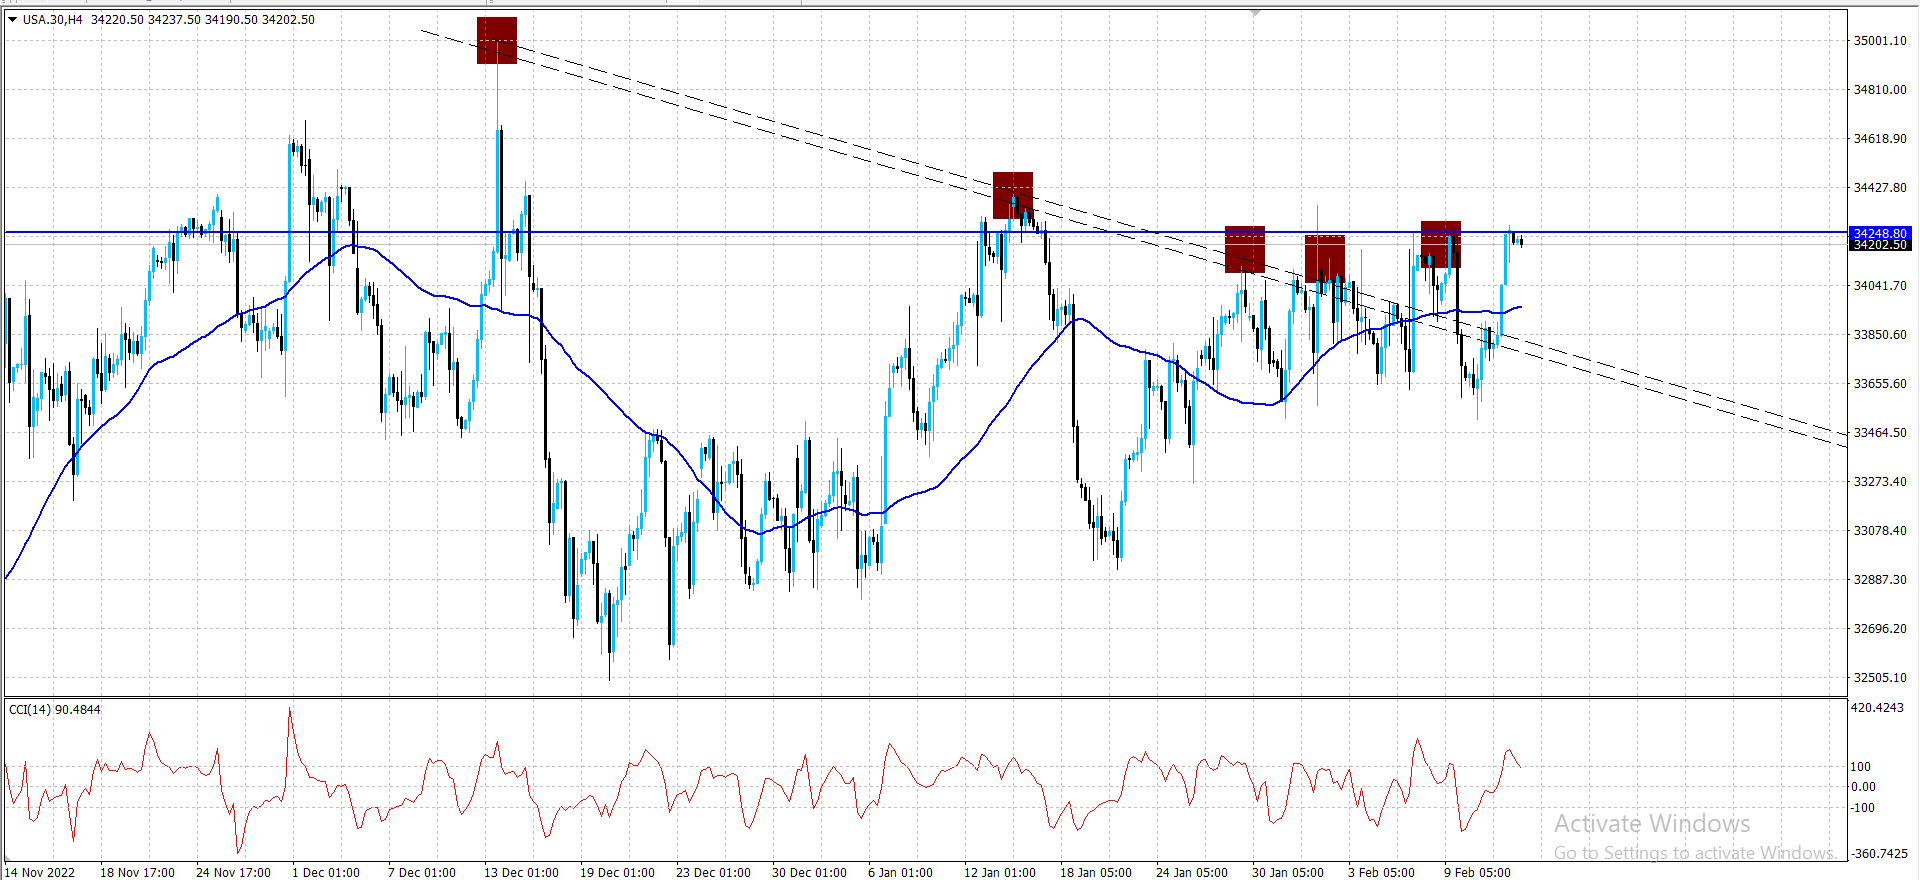
Task: Click the black 34202.50 current price label
Action: [1879, 245]
